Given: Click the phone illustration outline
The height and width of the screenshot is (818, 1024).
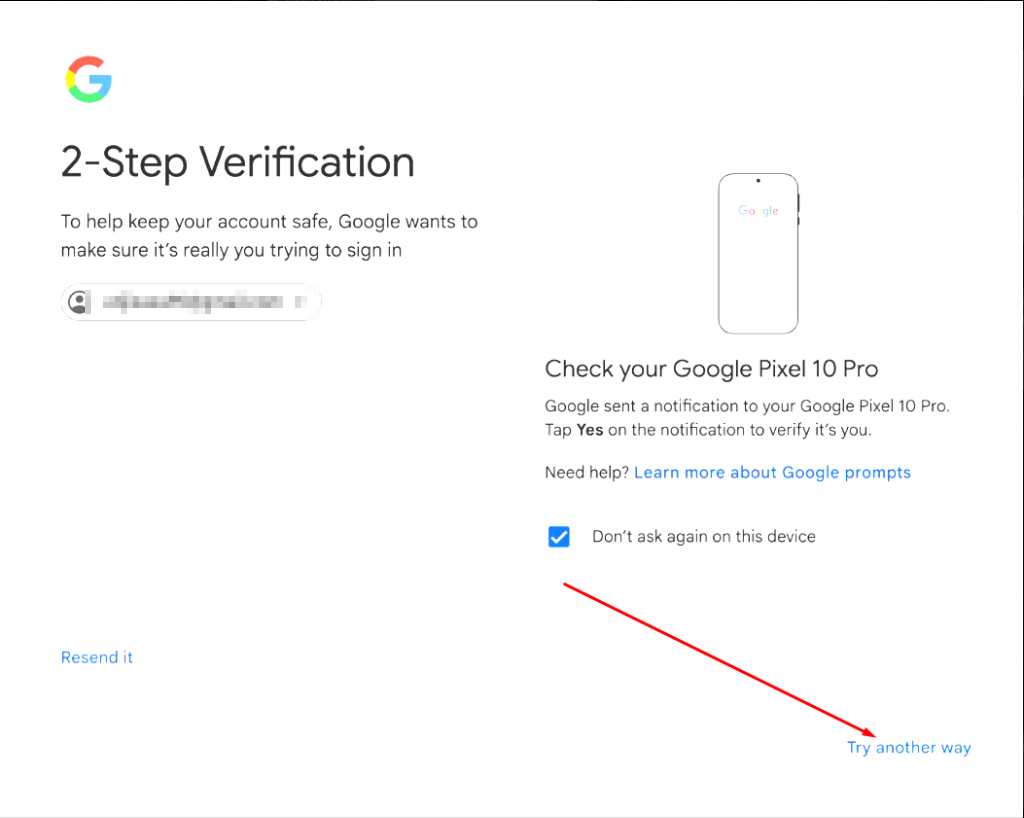Looking at the screenshot, I should (758, 253).
